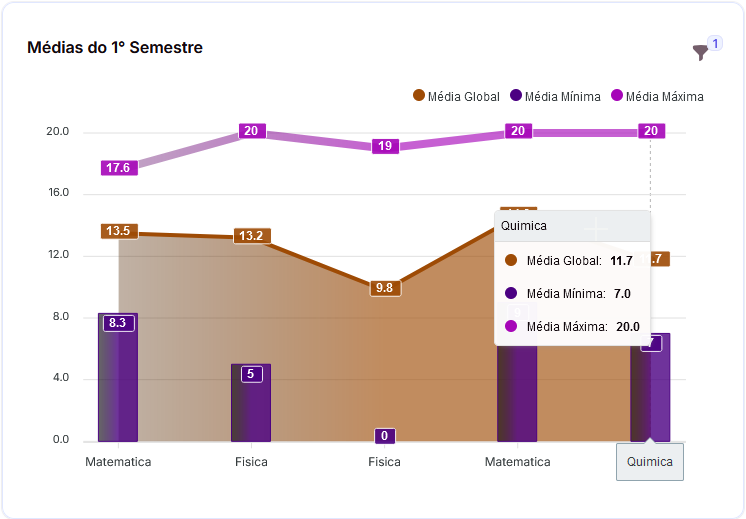746x519 pixels.
Task: Select the 9.8 Média Global data point
Action: coord(384,288)
